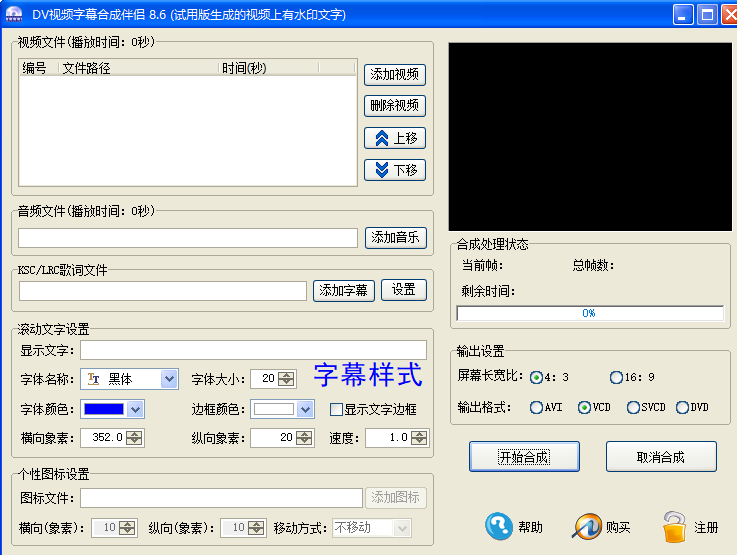Open 帮助 help icon

tap(499, 526)
